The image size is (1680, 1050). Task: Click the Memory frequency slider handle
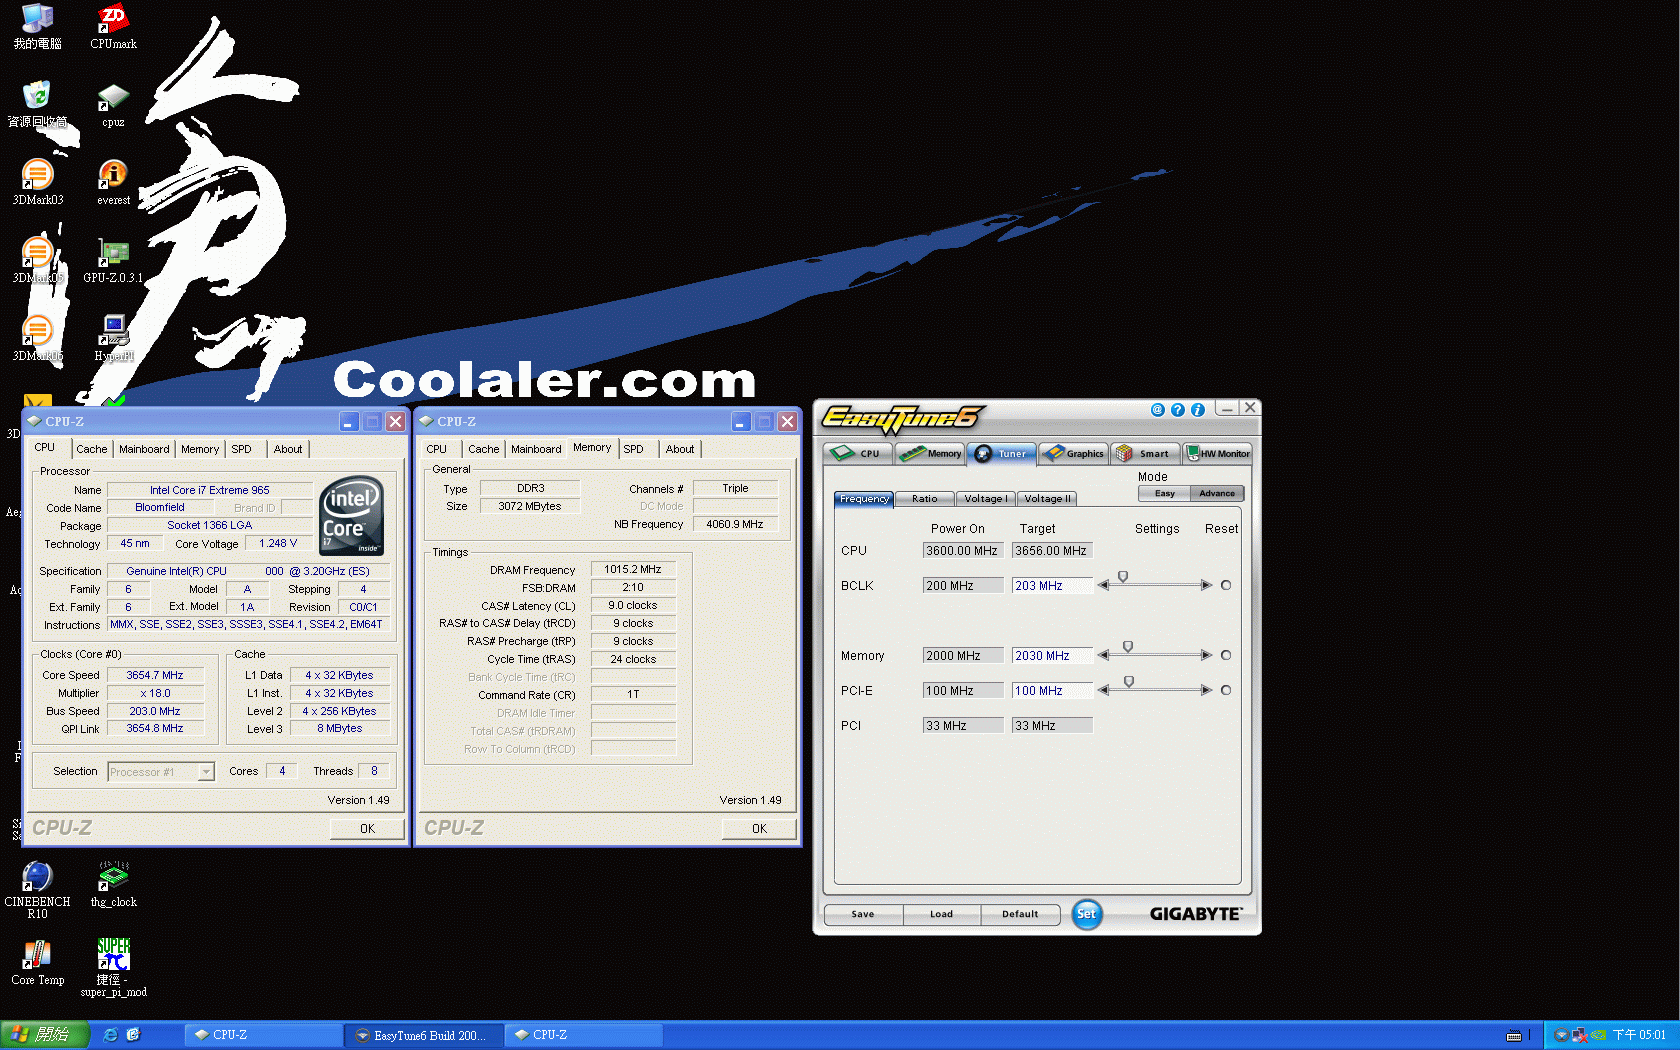click(x=1128, y=647)
